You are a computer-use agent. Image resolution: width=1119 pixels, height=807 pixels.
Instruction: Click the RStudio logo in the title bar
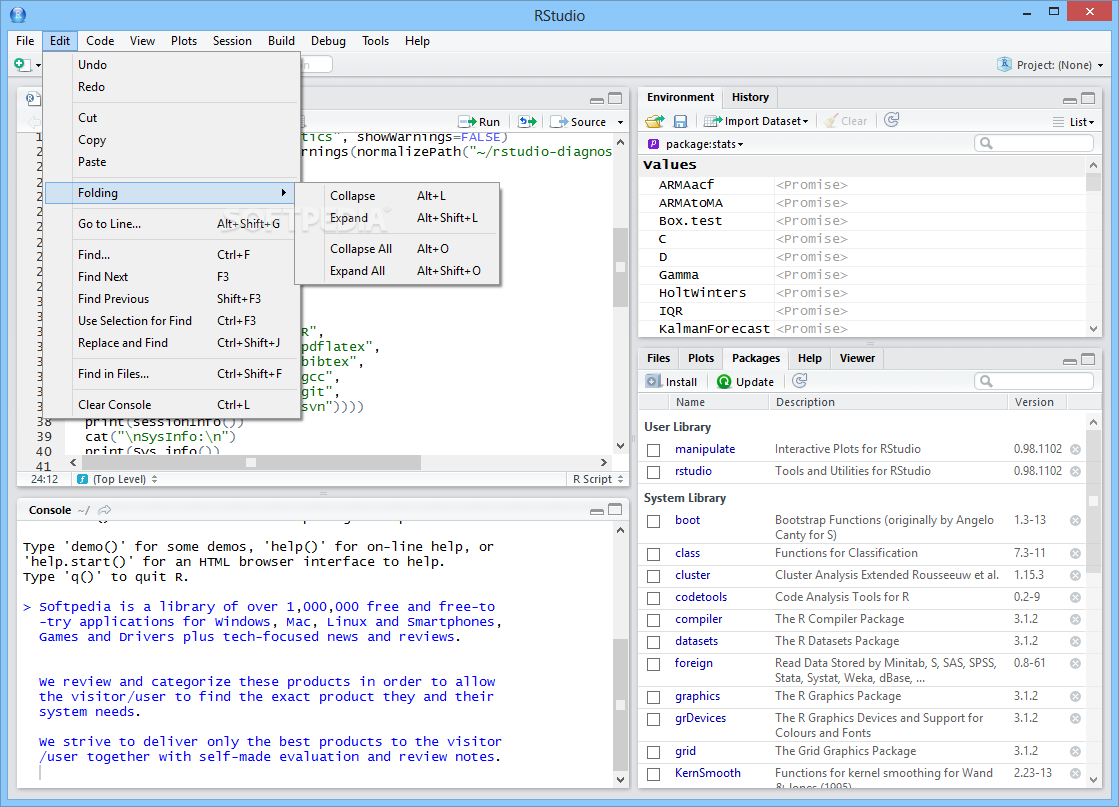tap(18, 14)
